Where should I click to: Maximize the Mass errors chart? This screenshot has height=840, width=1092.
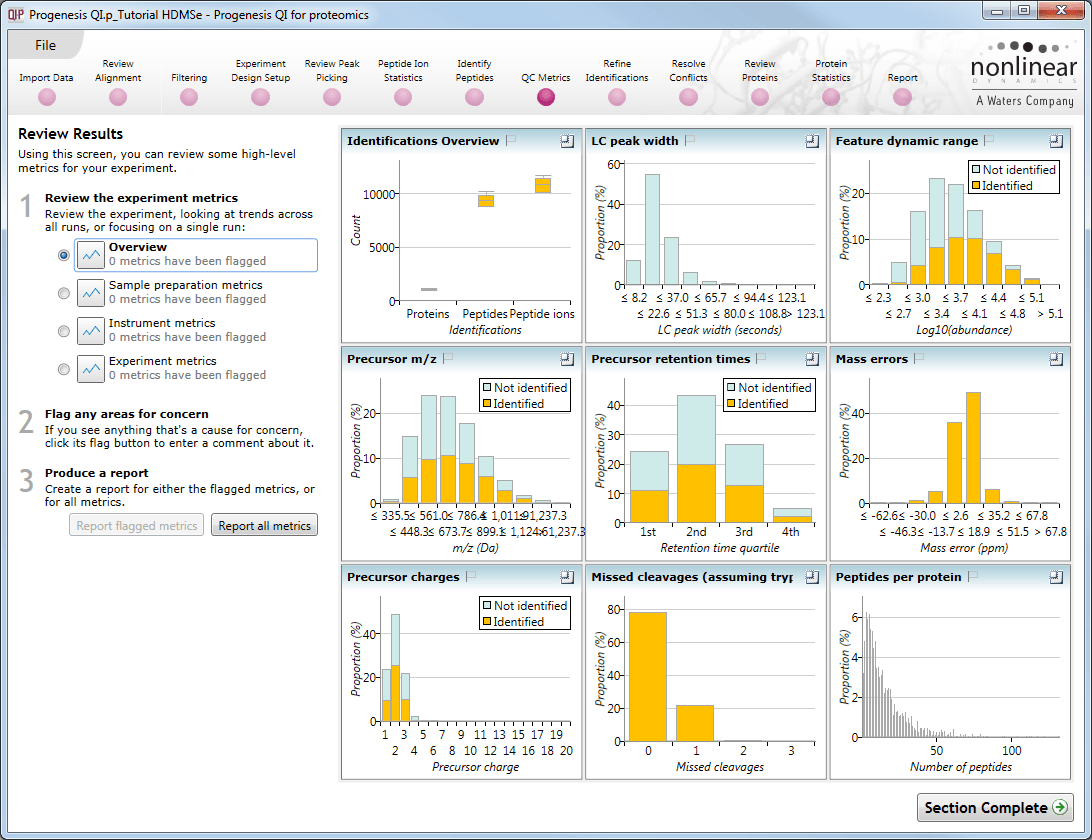click(1056, 359)
